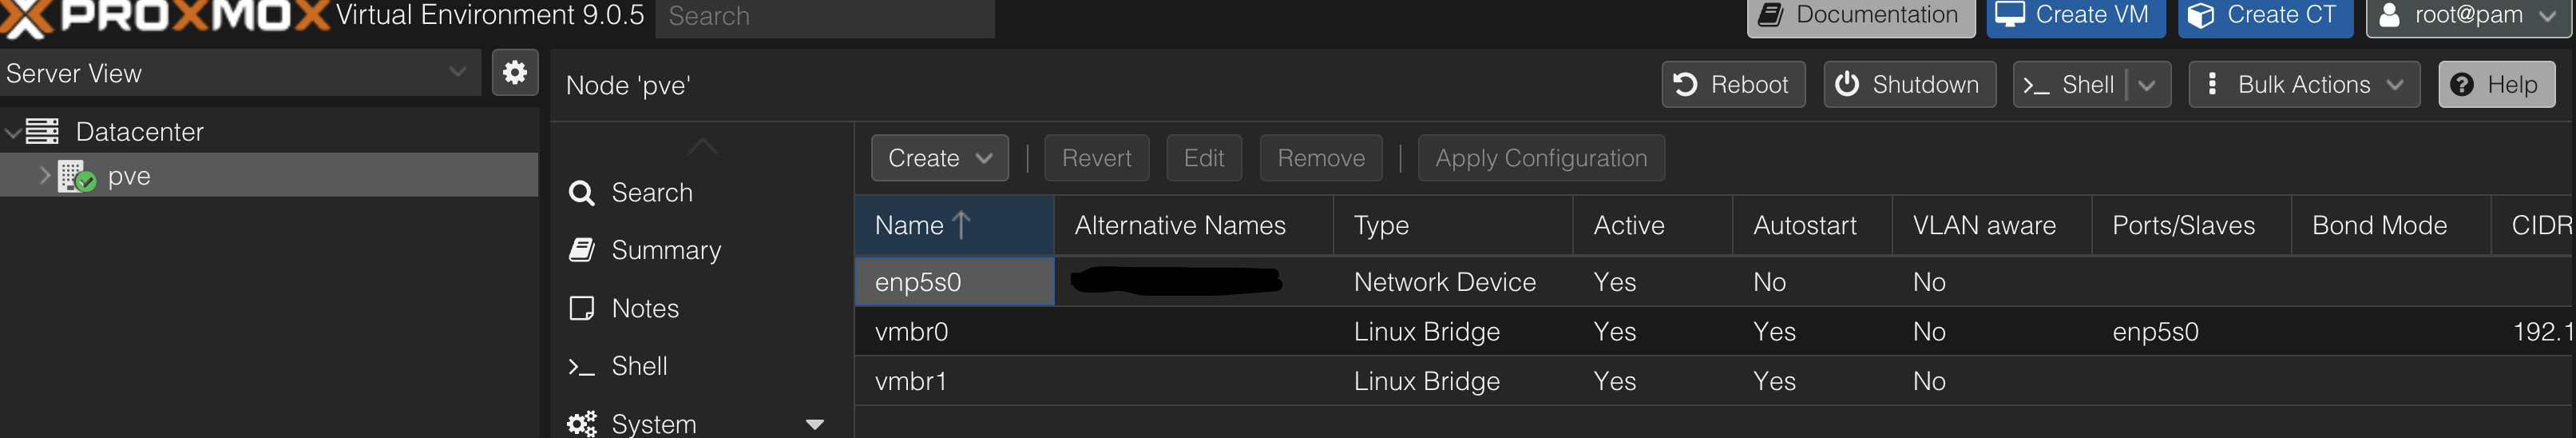
Task: Open the Documentation book button
Action: click(1860, 16)
